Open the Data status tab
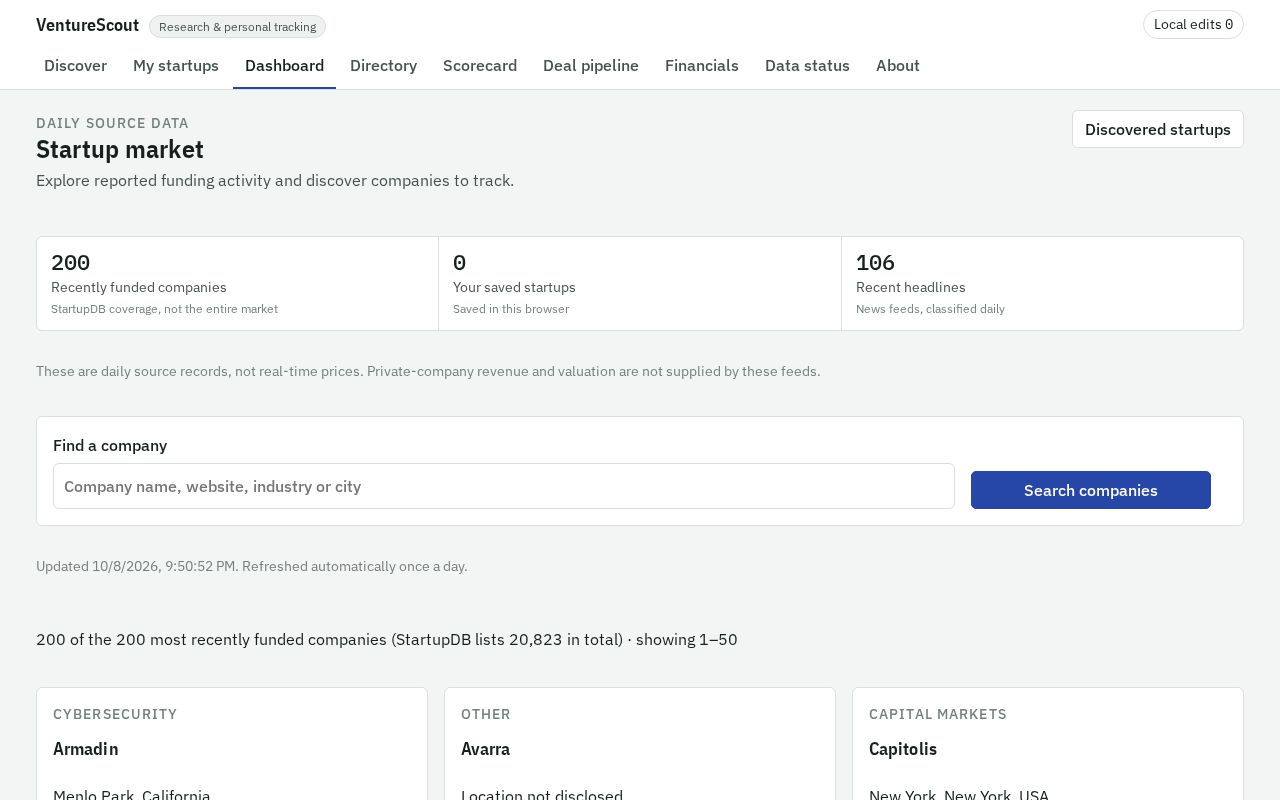 pos(807,65)
